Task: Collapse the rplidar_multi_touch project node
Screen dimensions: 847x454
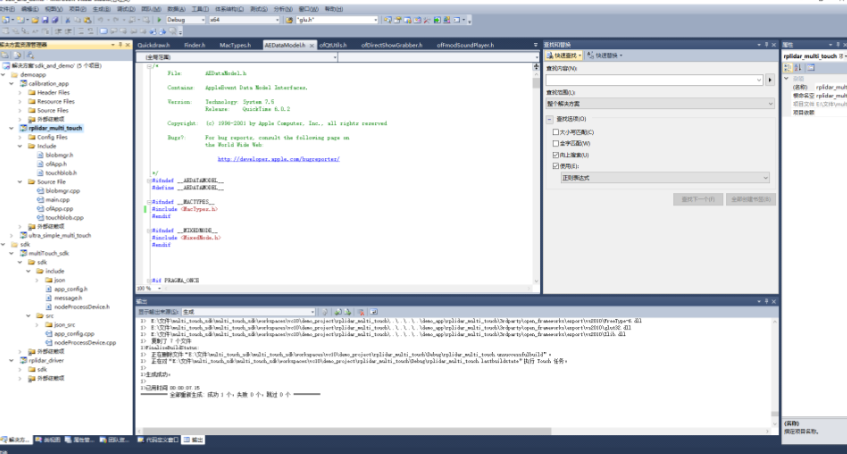Action: [13, 128]
